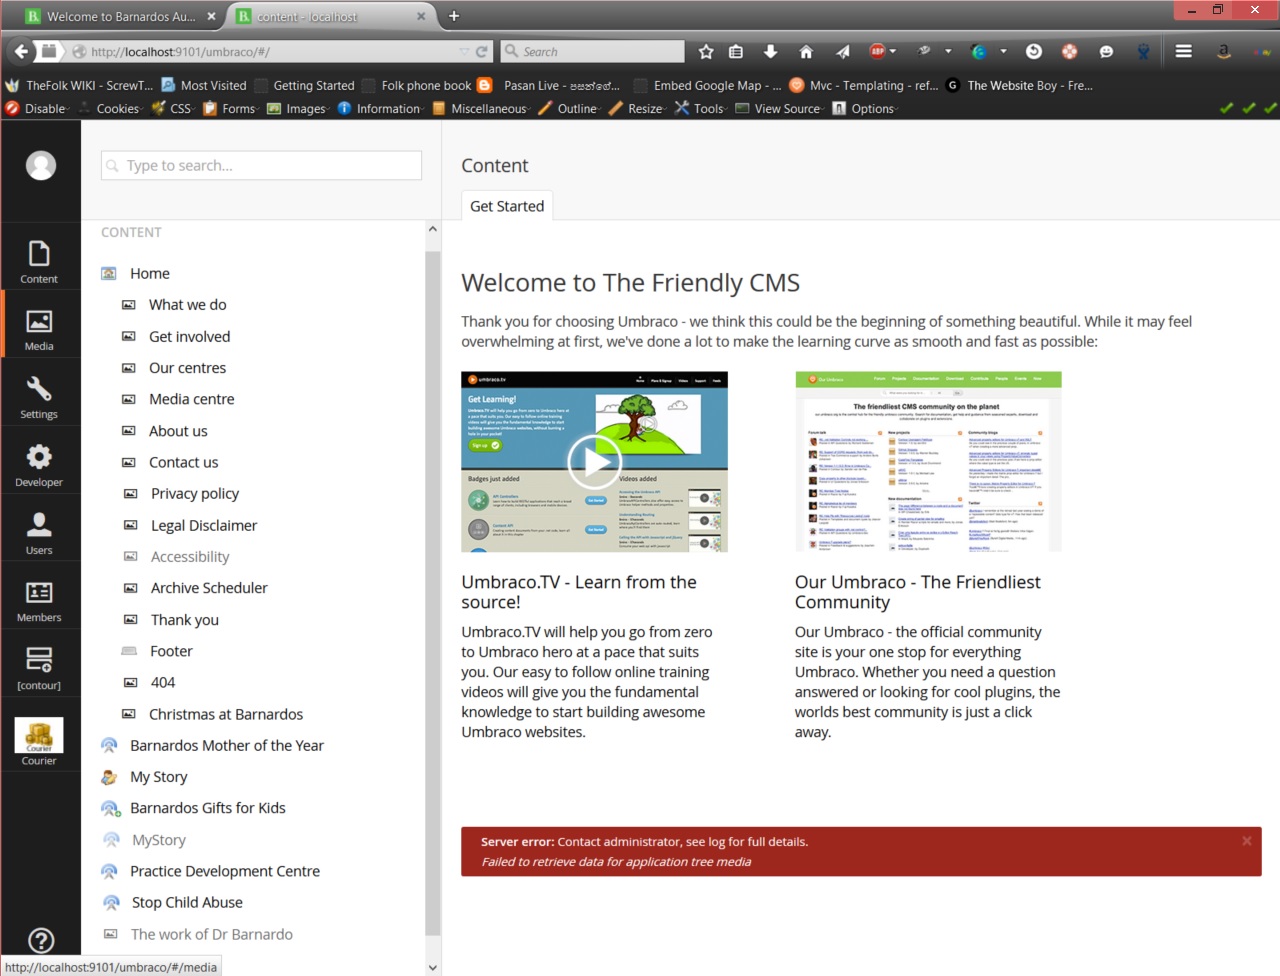Select the Media centre node

point(192,399)
